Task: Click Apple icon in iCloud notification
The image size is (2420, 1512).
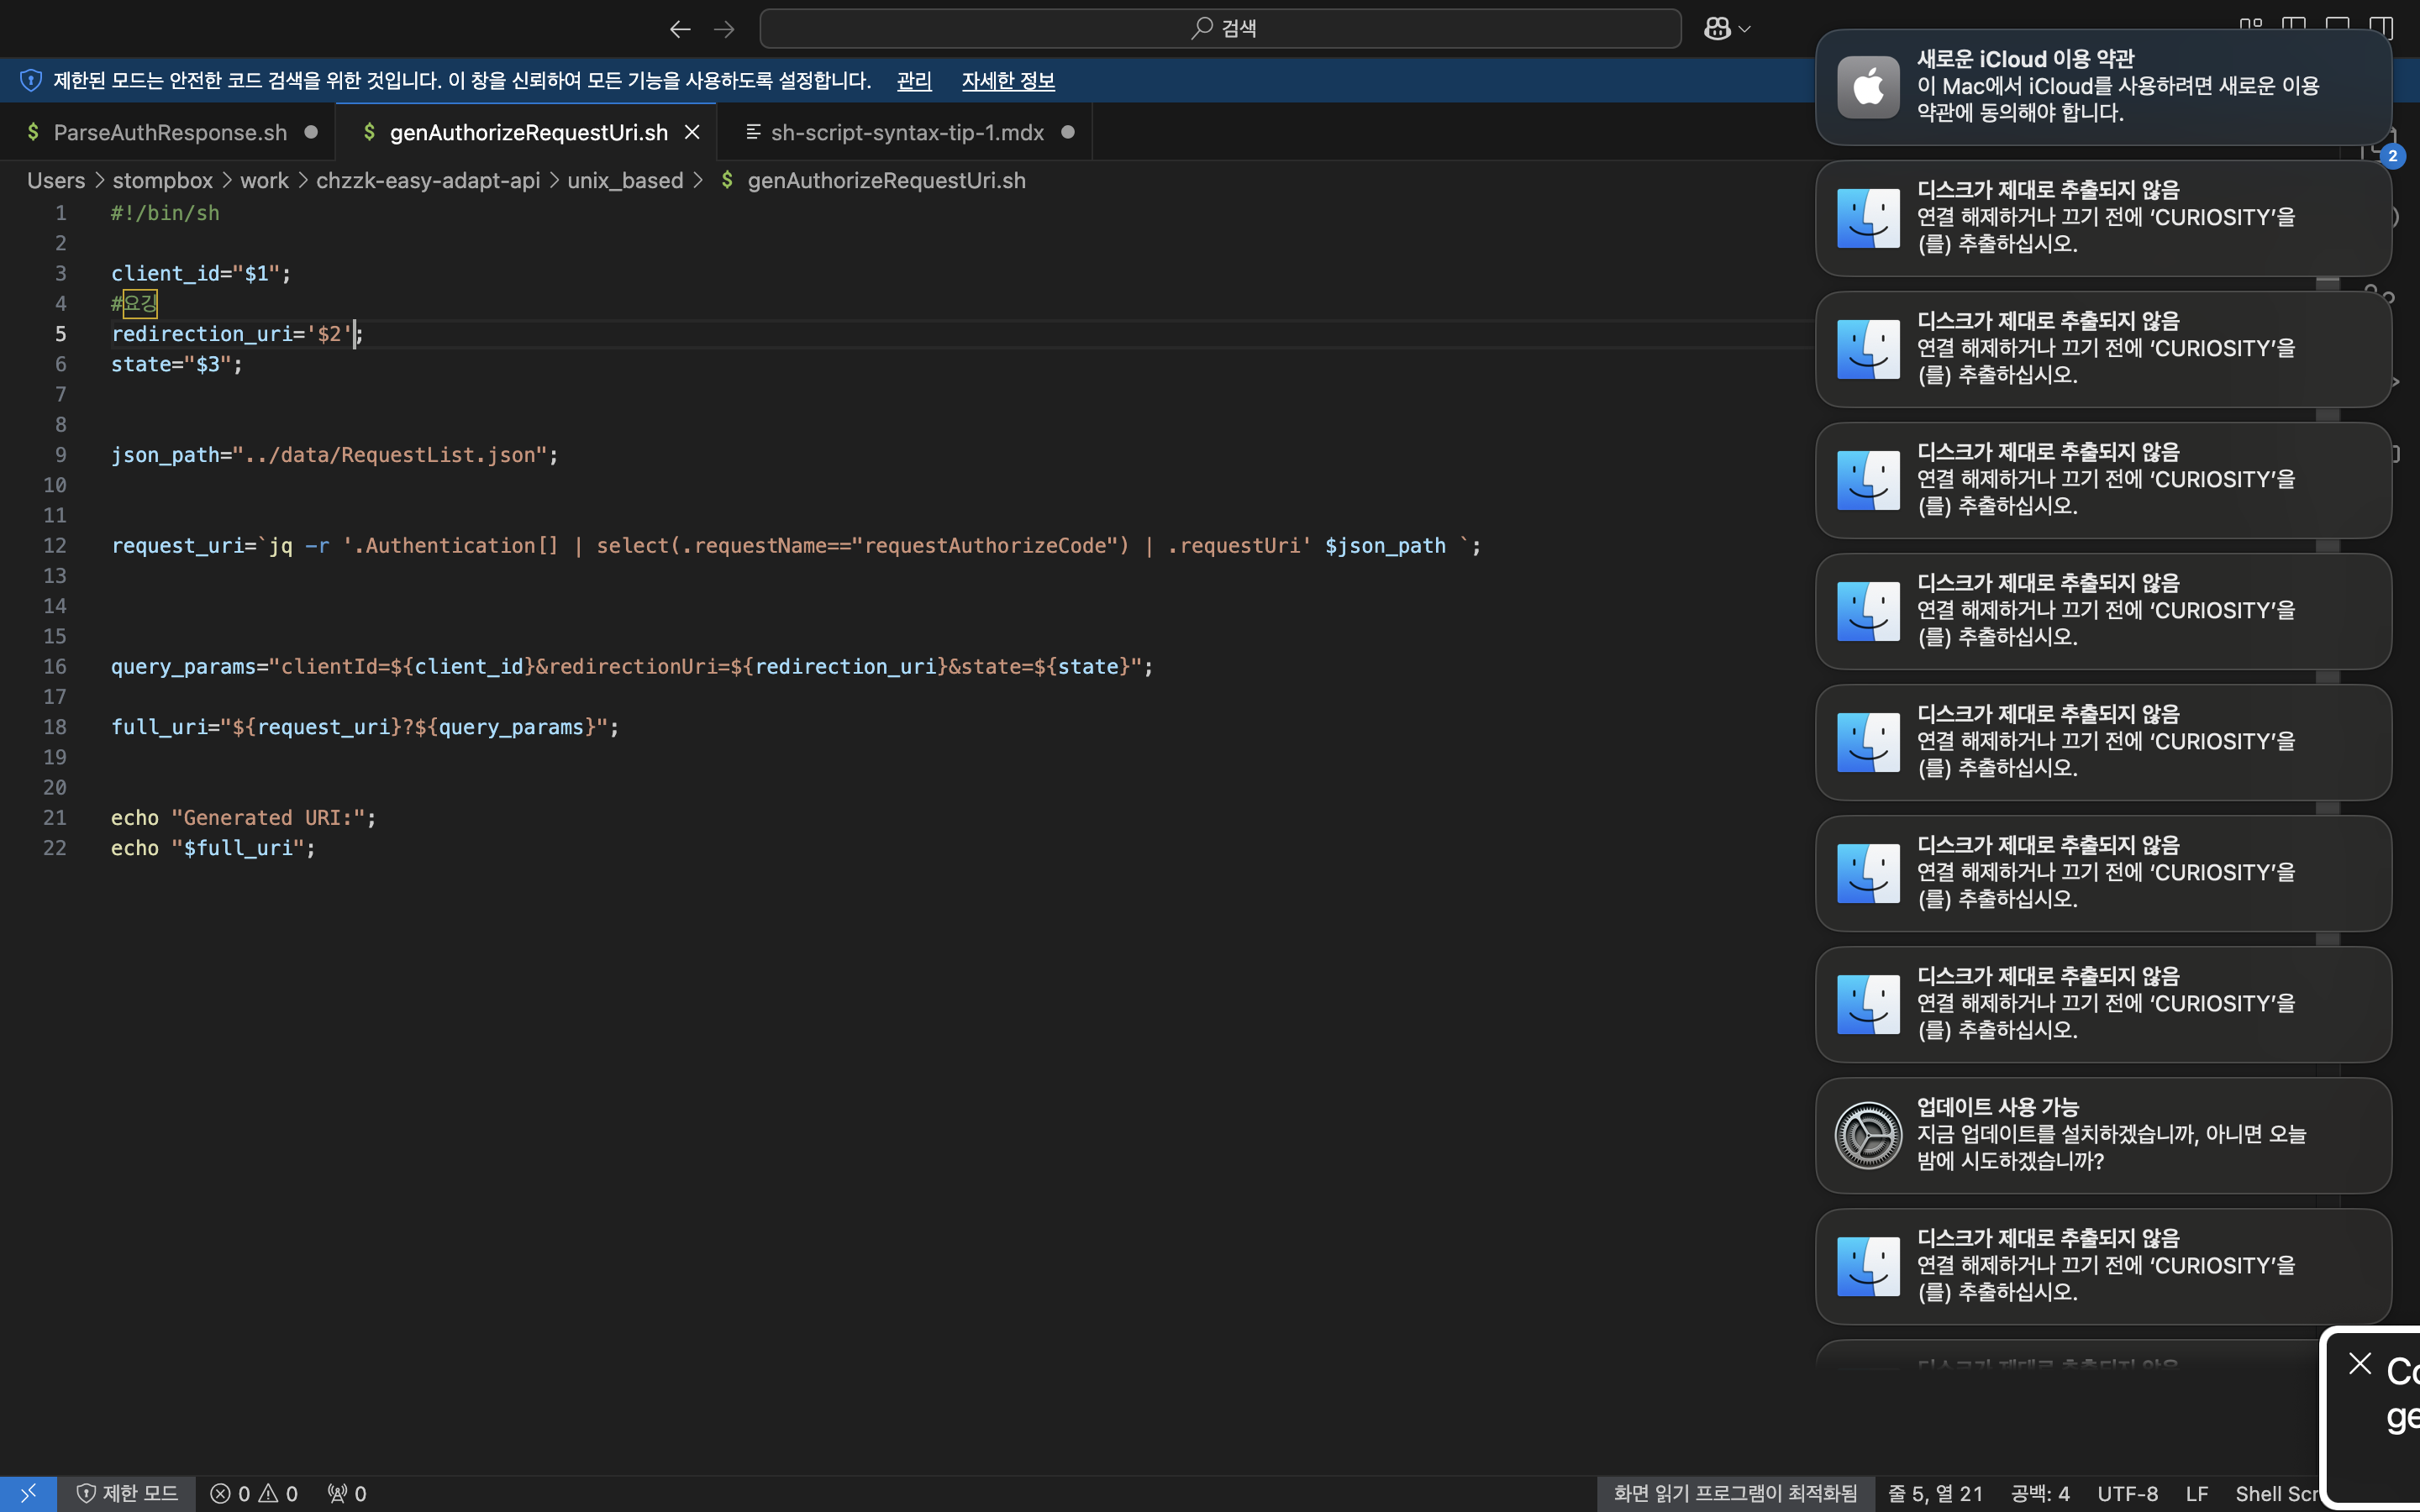Action: 1868,87
